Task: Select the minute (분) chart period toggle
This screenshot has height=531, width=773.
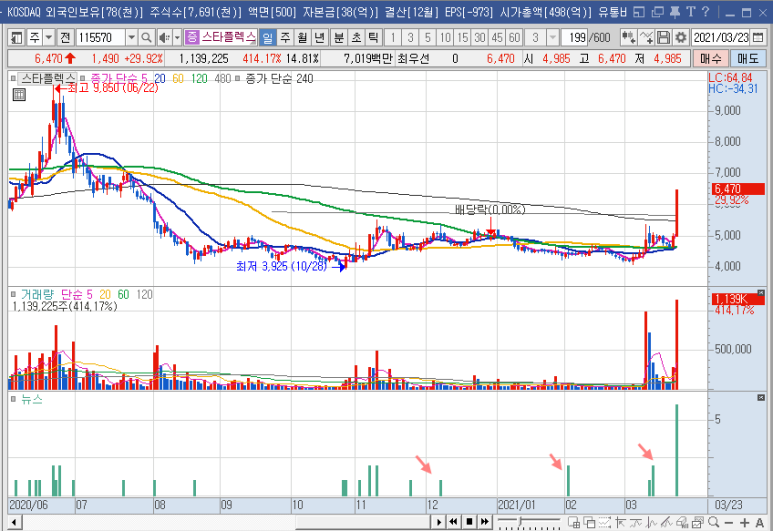Action: pyautogui.click(x=339, y=37)
